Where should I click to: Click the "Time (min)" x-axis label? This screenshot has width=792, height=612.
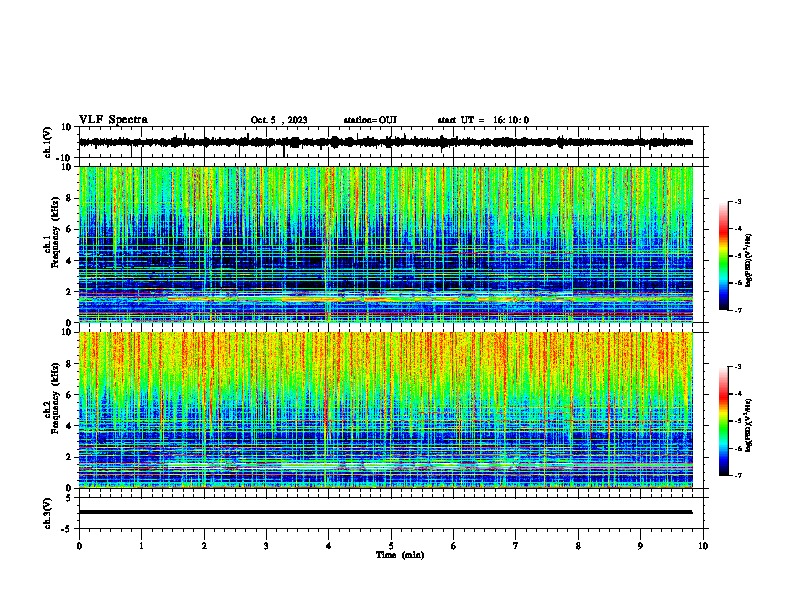coord(400,555)
